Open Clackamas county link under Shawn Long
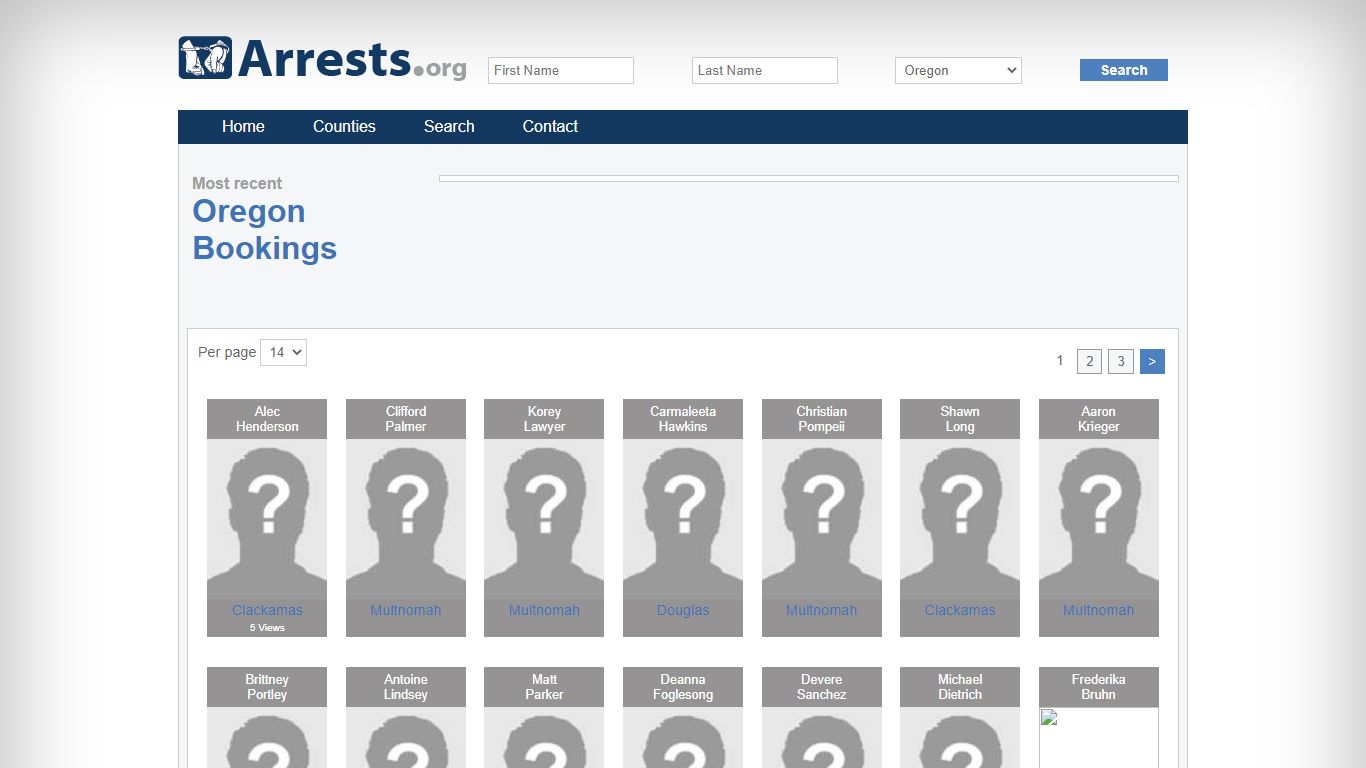Viewport: 1366px width, 768px height. coord(960,610)
